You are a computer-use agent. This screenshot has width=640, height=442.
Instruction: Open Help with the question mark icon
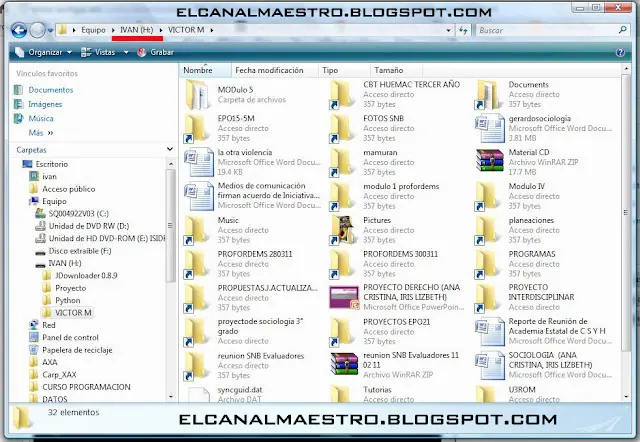pyautogui.click(x=620, y=52)
